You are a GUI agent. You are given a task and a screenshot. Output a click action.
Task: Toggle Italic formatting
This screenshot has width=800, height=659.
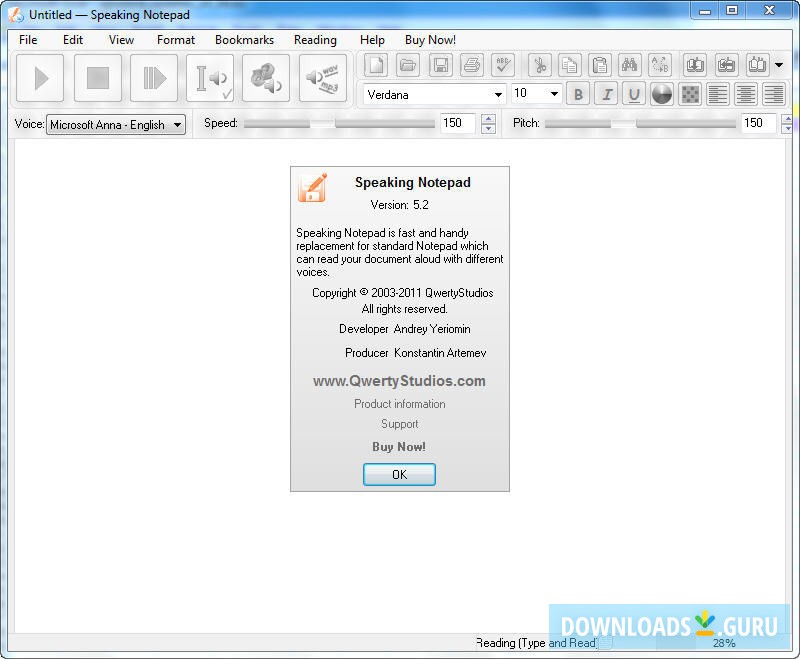(x=607, y=94)
